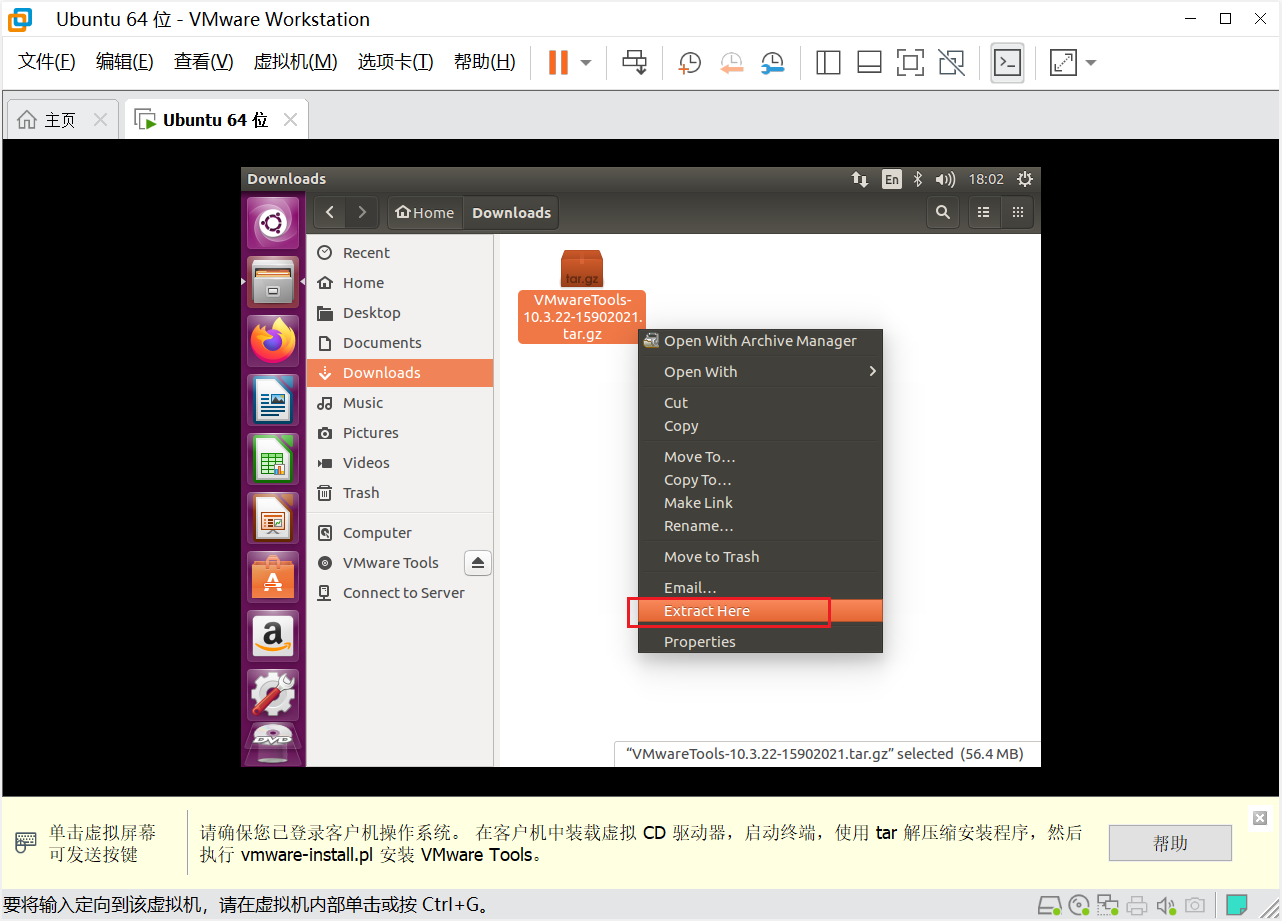Choose Open With Archive Manager
1282x921 pixels.
click(760, 341)
